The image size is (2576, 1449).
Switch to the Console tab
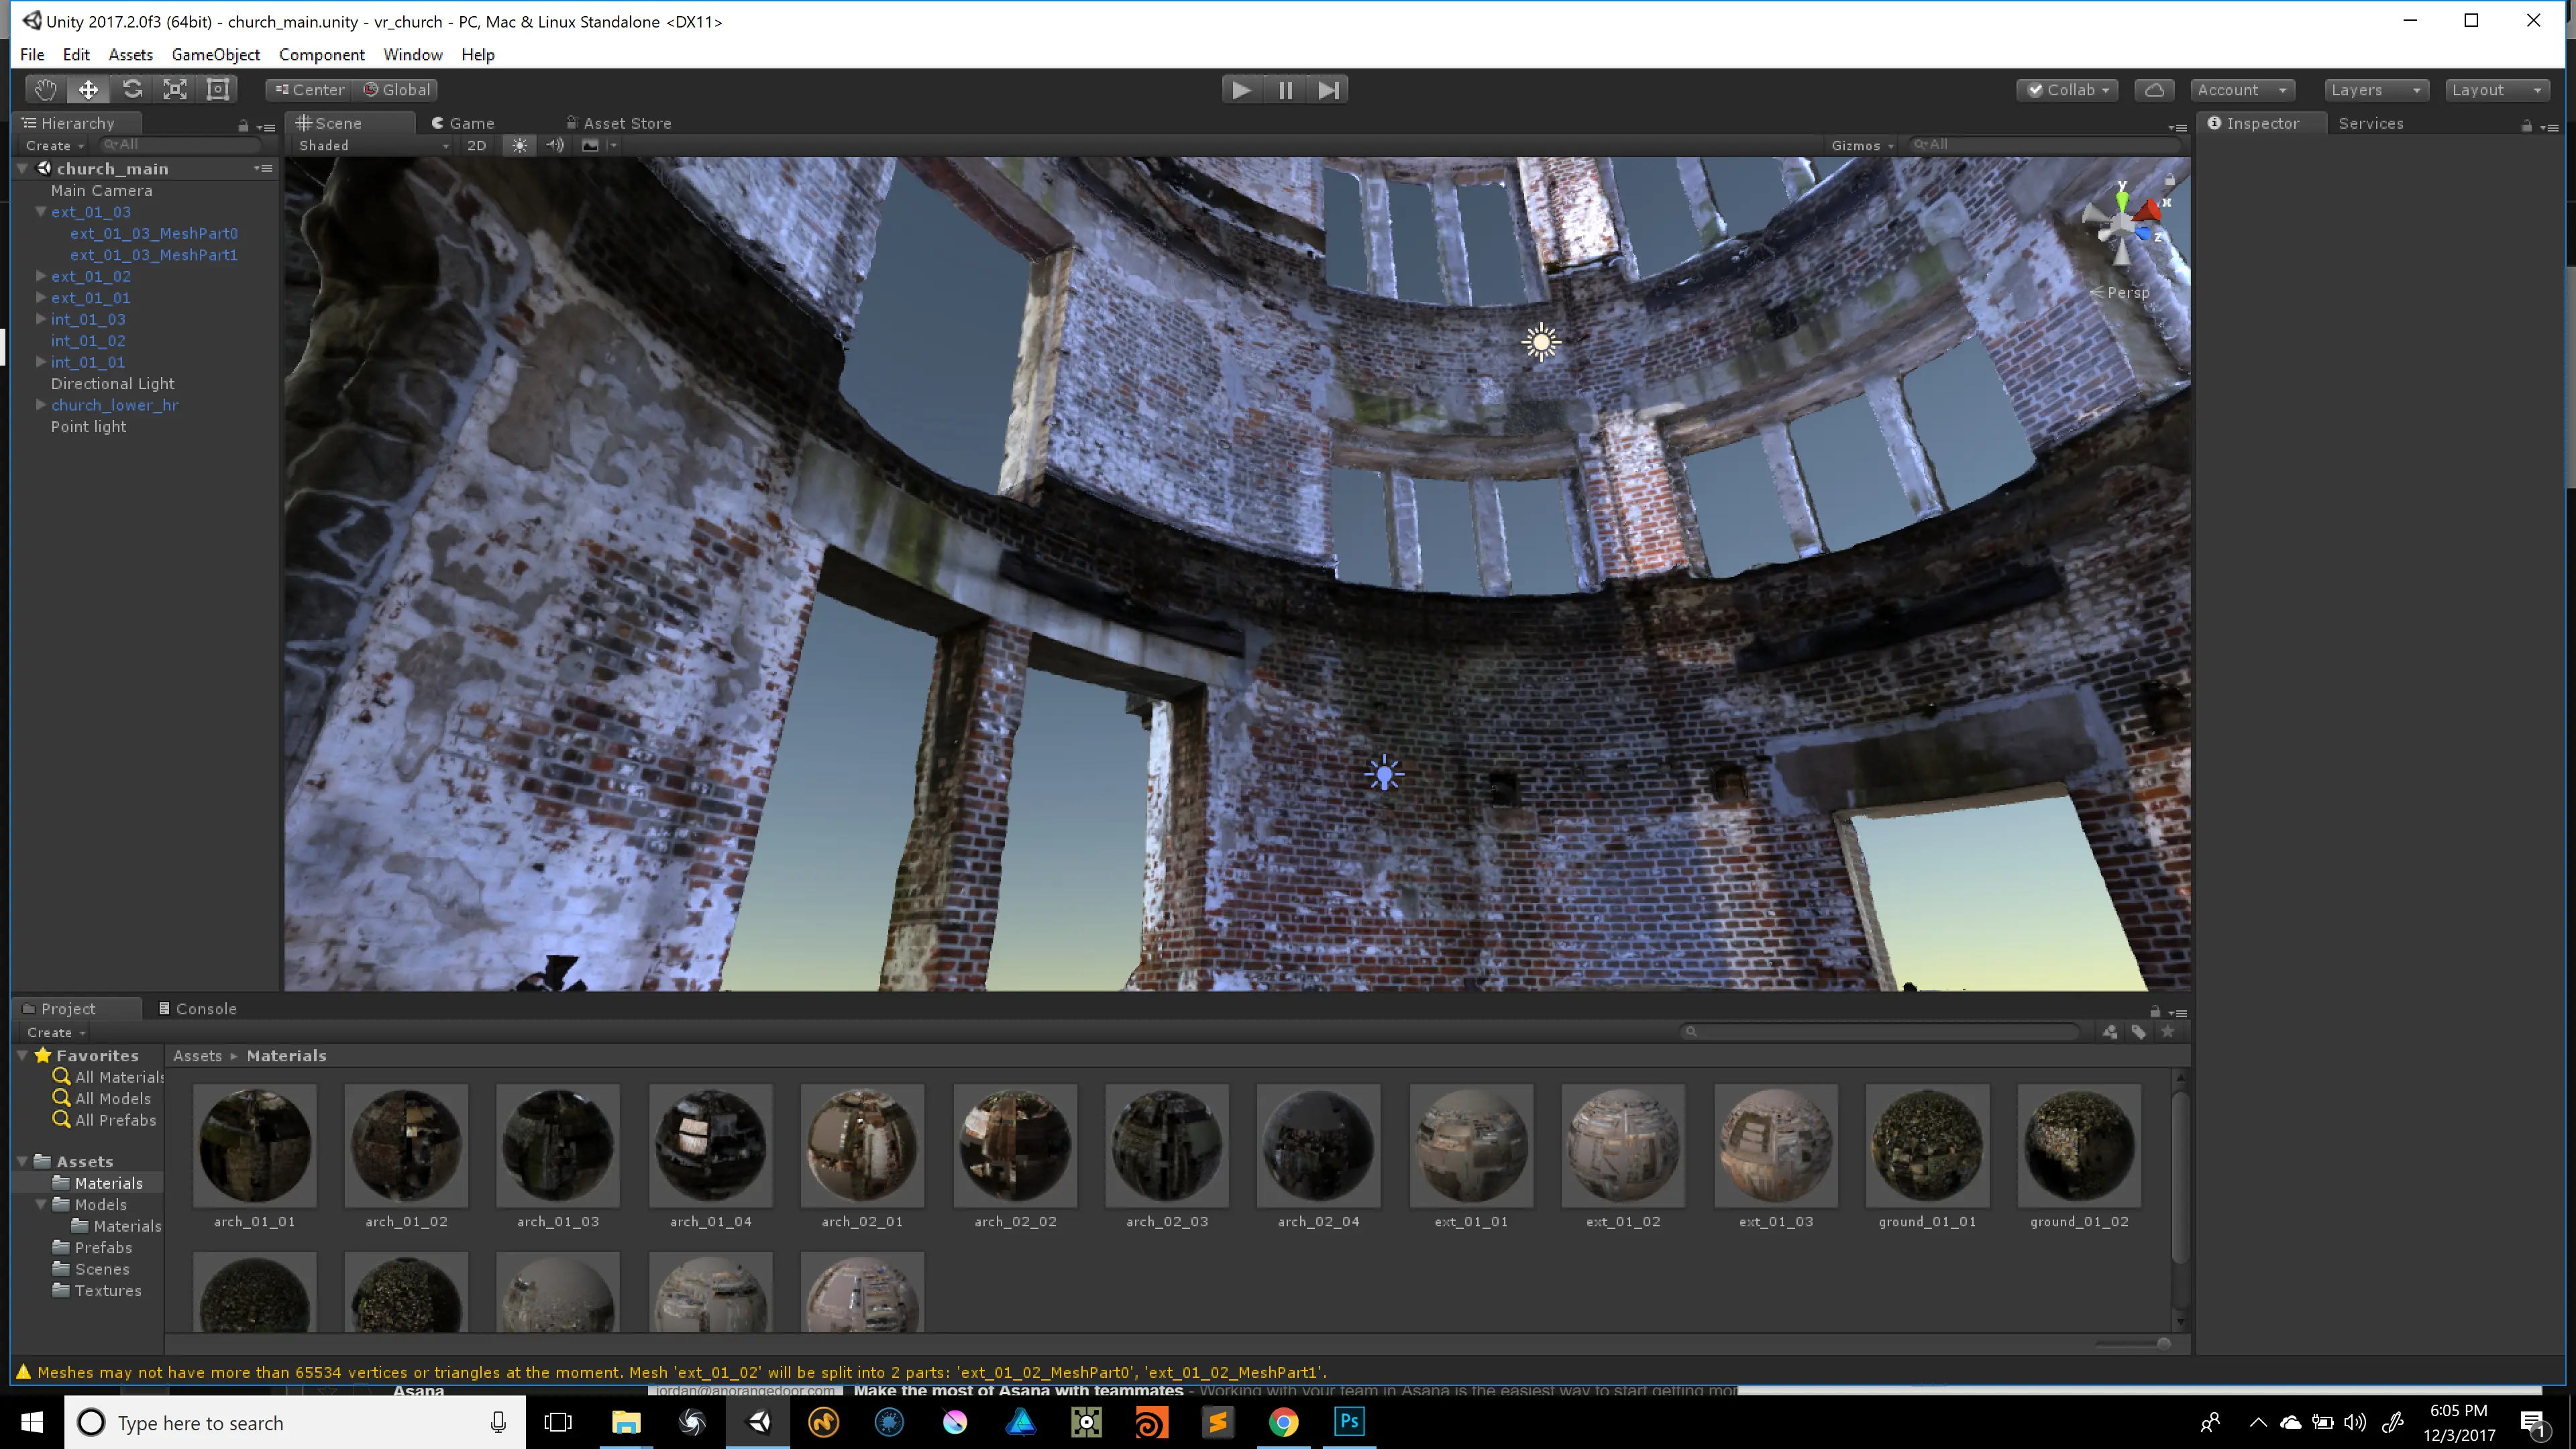(198, 1008)
